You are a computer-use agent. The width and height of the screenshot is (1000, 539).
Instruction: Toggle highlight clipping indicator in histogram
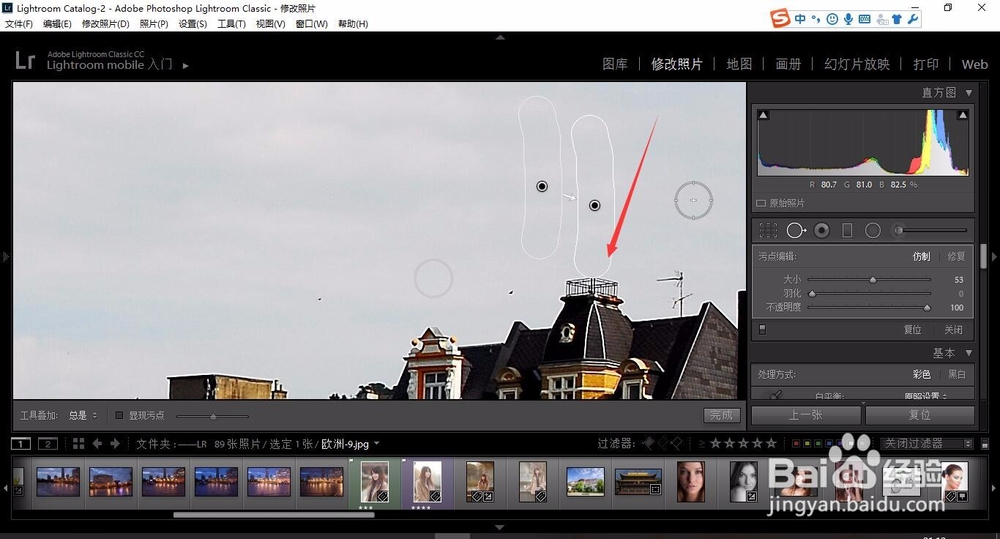pyautogui.click(x=963, y=115)
